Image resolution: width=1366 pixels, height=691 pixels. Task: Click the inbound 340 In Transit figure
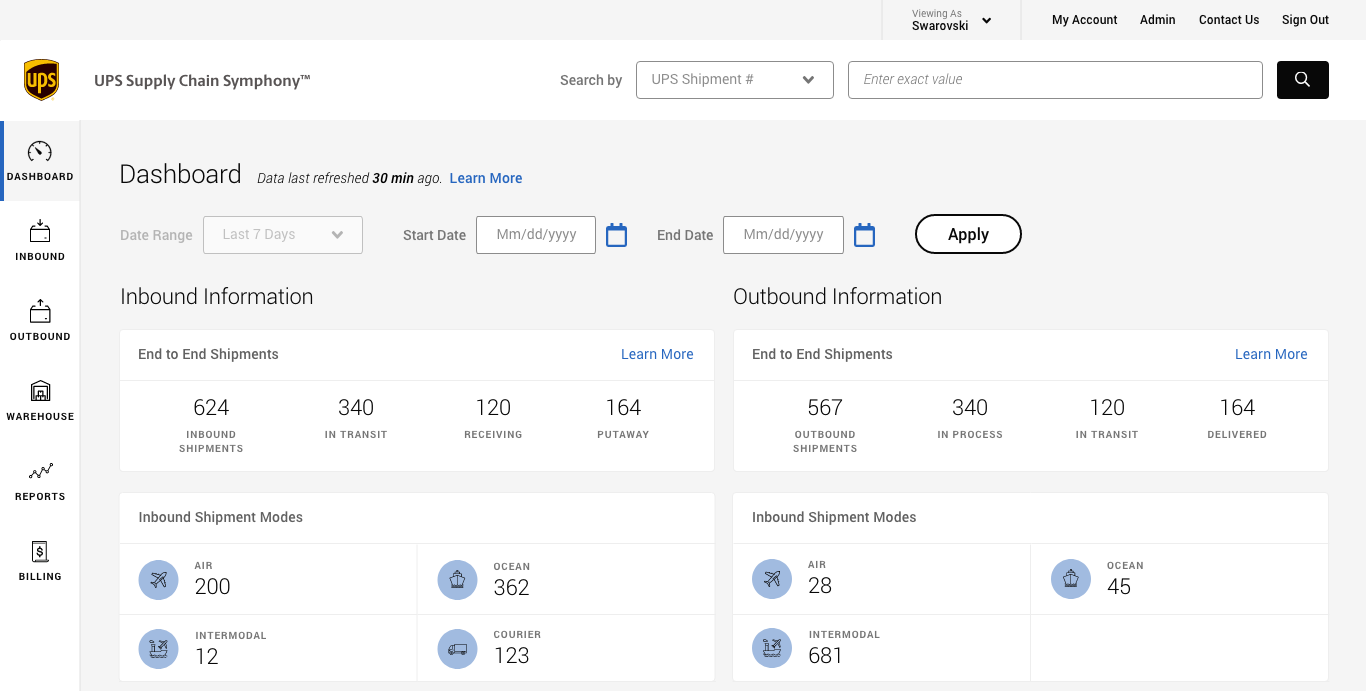point(356,407)
